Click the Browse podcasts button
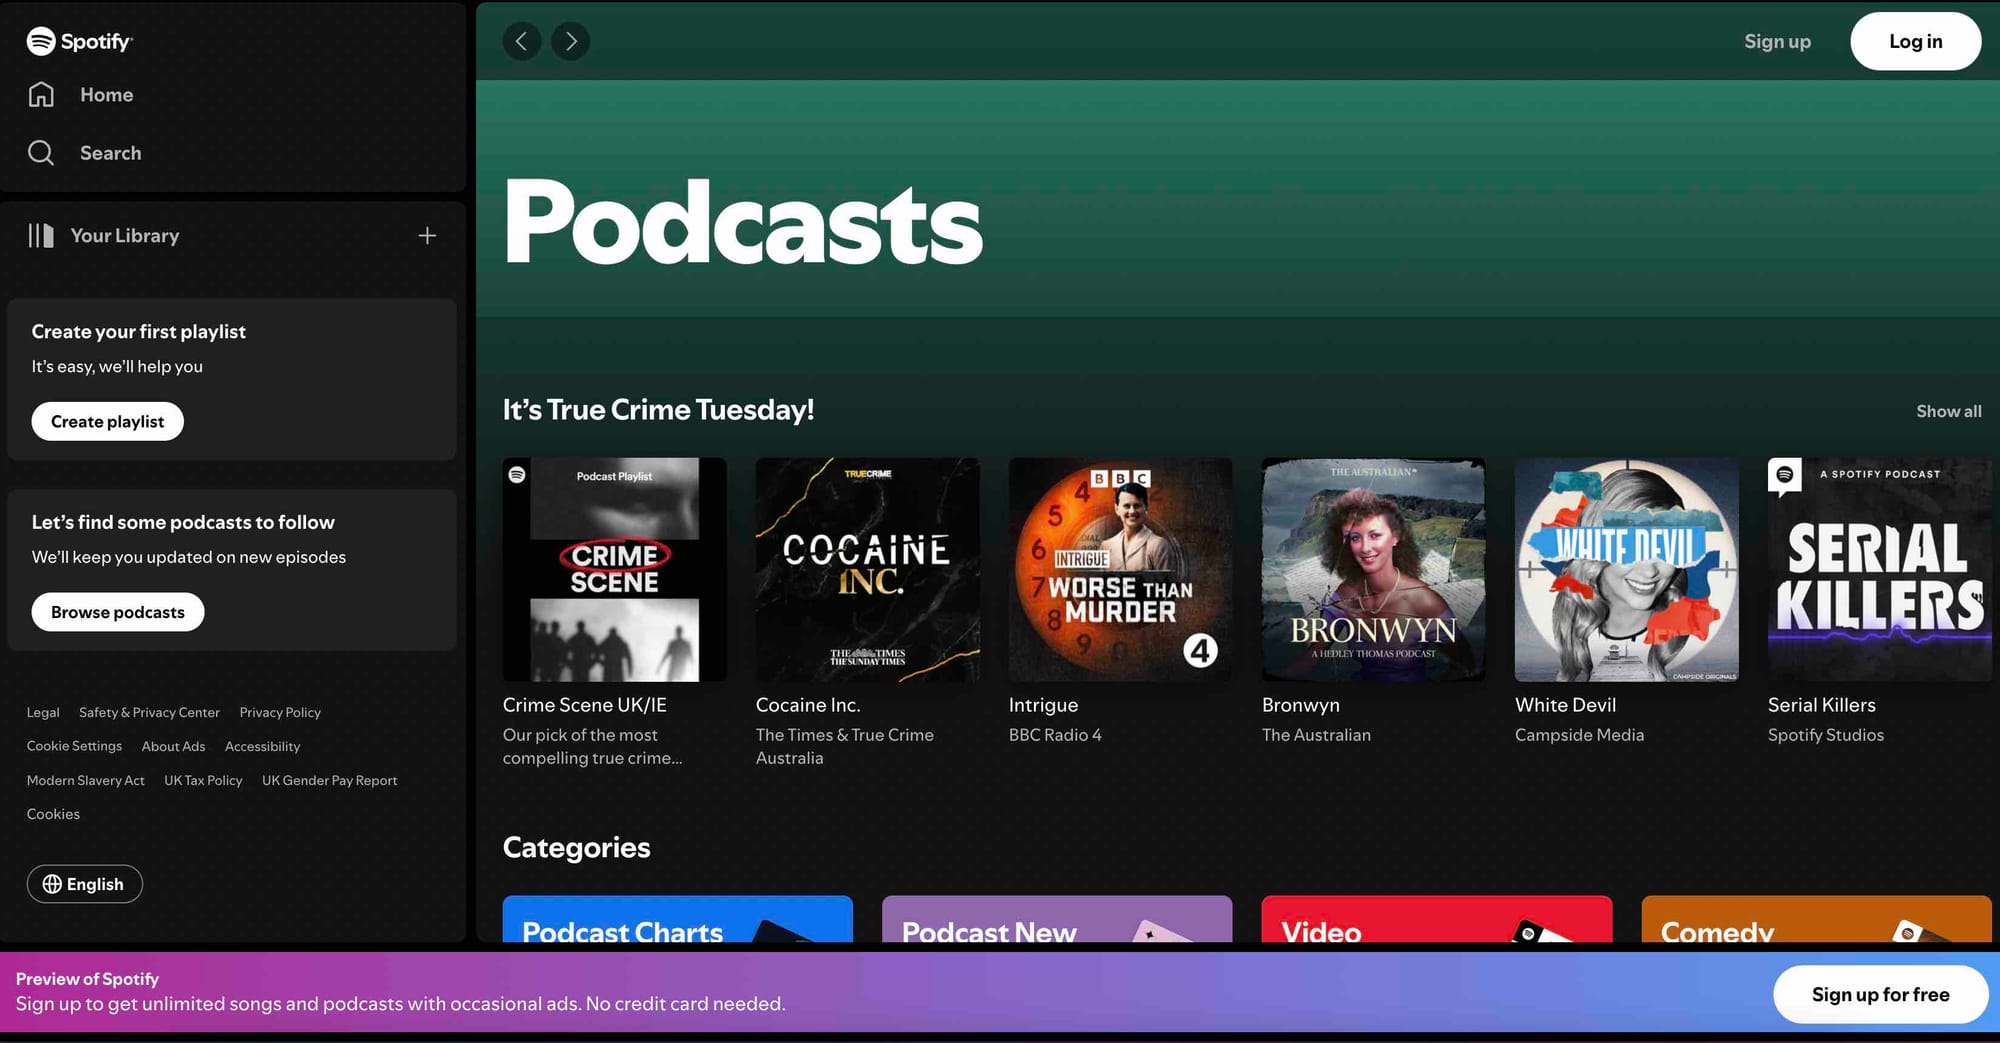The height and width of the screenshot is (1043, 2000). click(x=117, y=611)
